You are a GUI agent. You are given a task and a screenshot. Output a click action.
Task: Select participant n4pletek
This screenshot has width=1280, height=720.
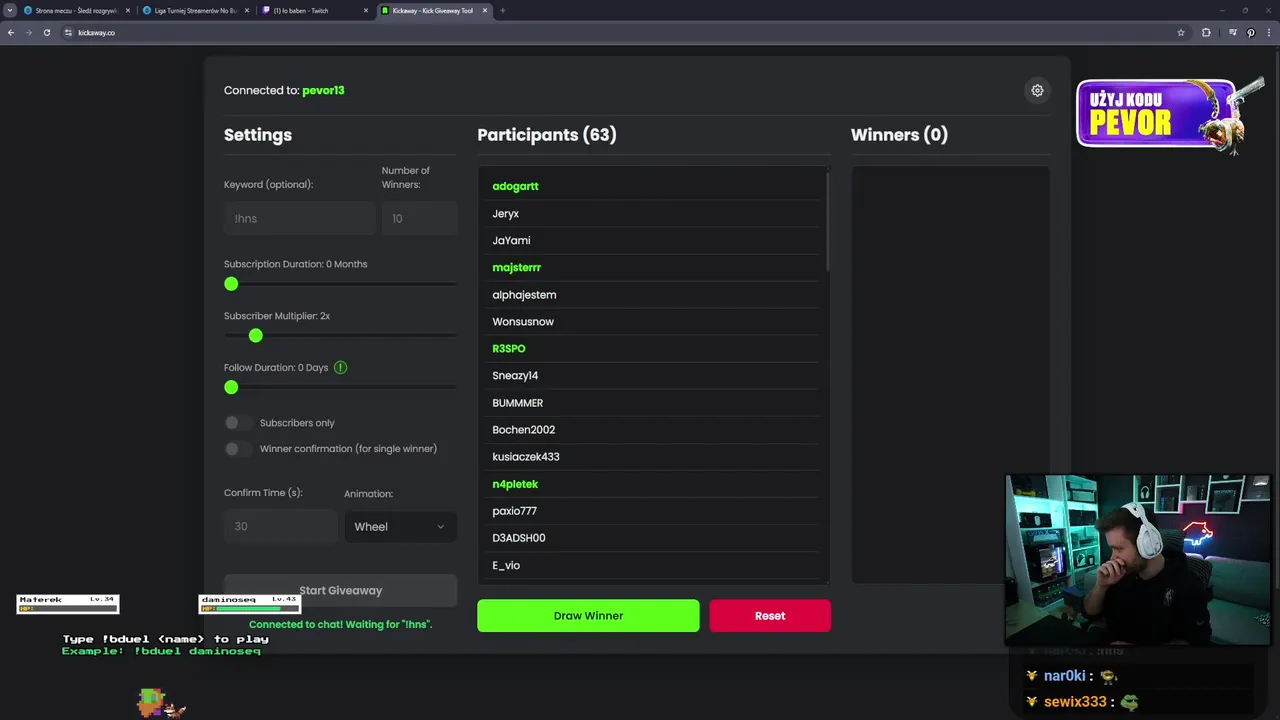[515, 484]
